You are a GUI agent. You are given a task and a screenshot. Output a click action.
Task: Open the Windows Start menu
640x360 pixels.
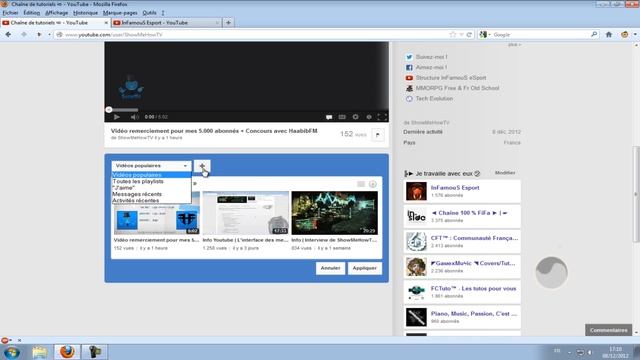(x=11, y=352)
